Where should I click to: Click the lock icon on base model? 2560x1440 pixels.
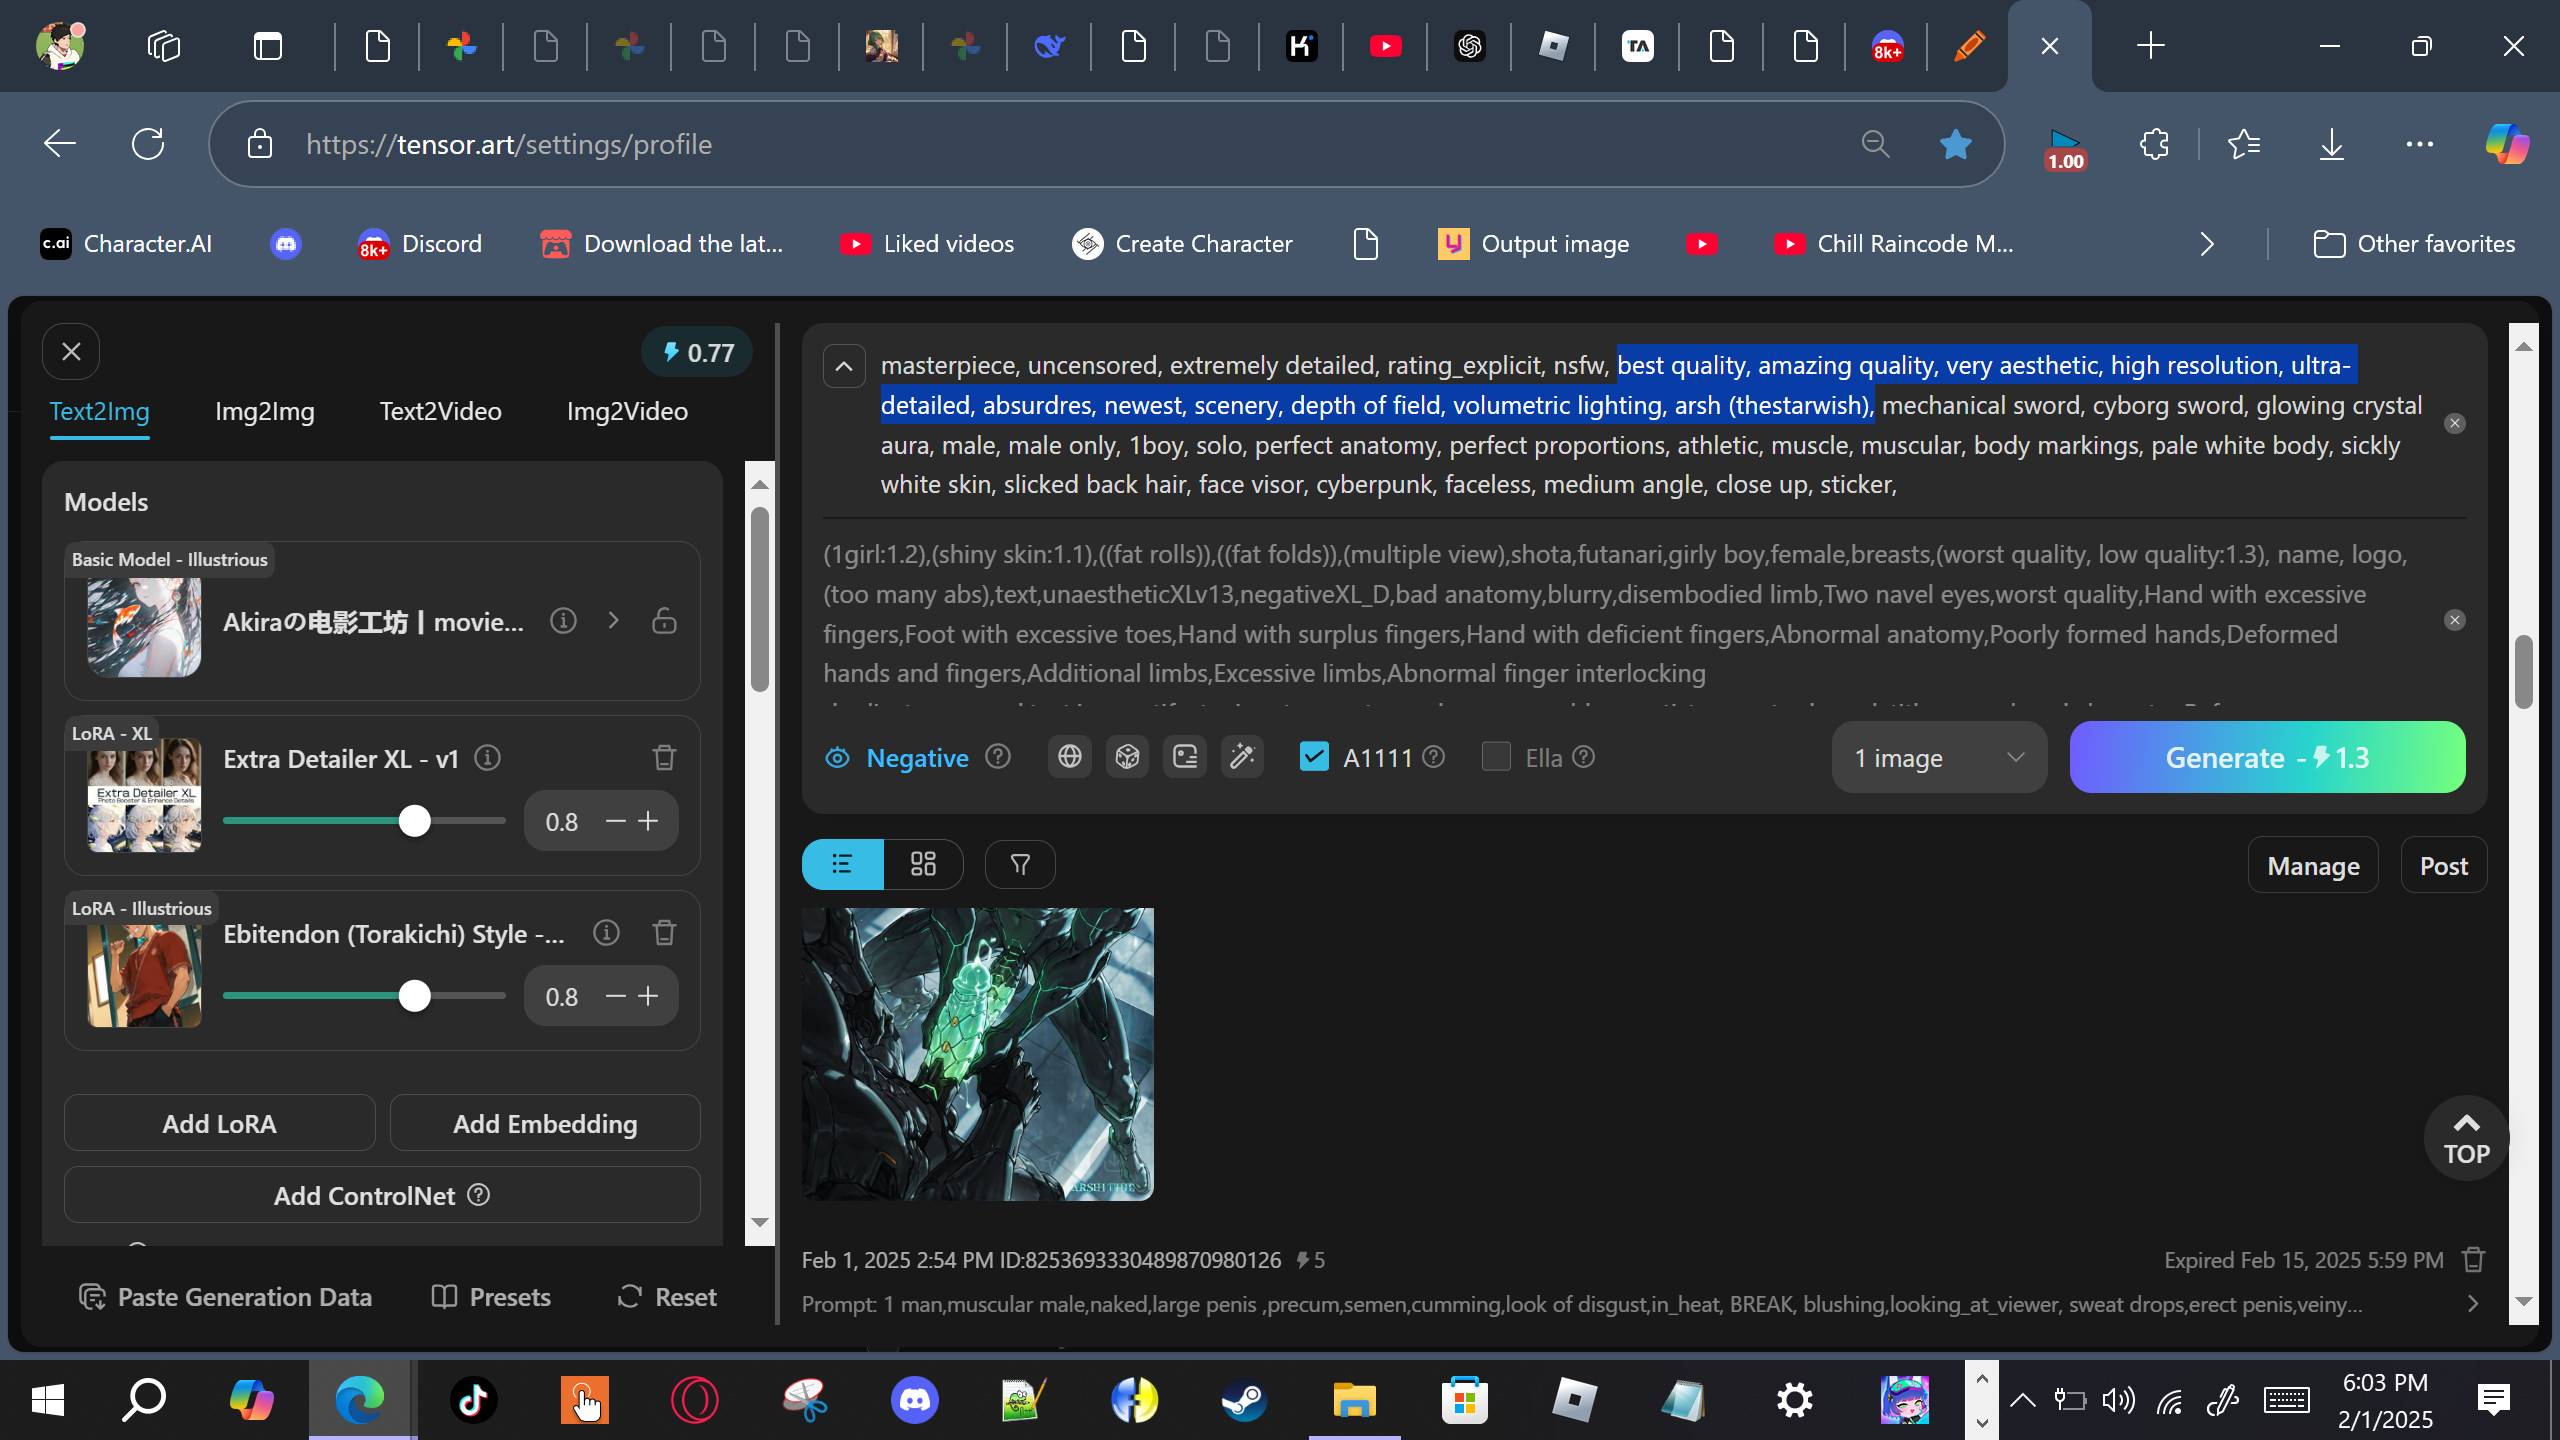[x=664, y=621]
